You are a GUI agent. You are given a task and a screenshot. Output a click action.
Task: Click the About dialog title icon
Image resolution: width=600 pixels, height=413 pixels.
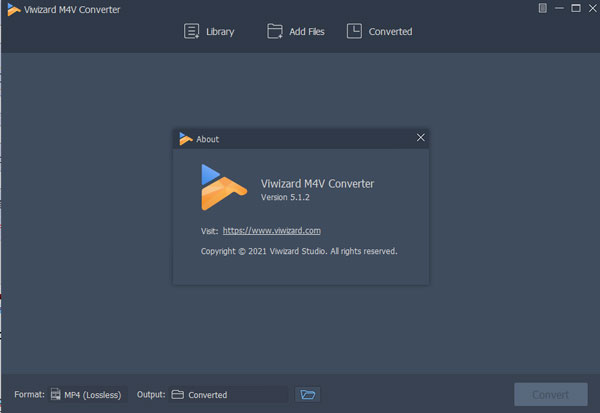pos(186,139)
